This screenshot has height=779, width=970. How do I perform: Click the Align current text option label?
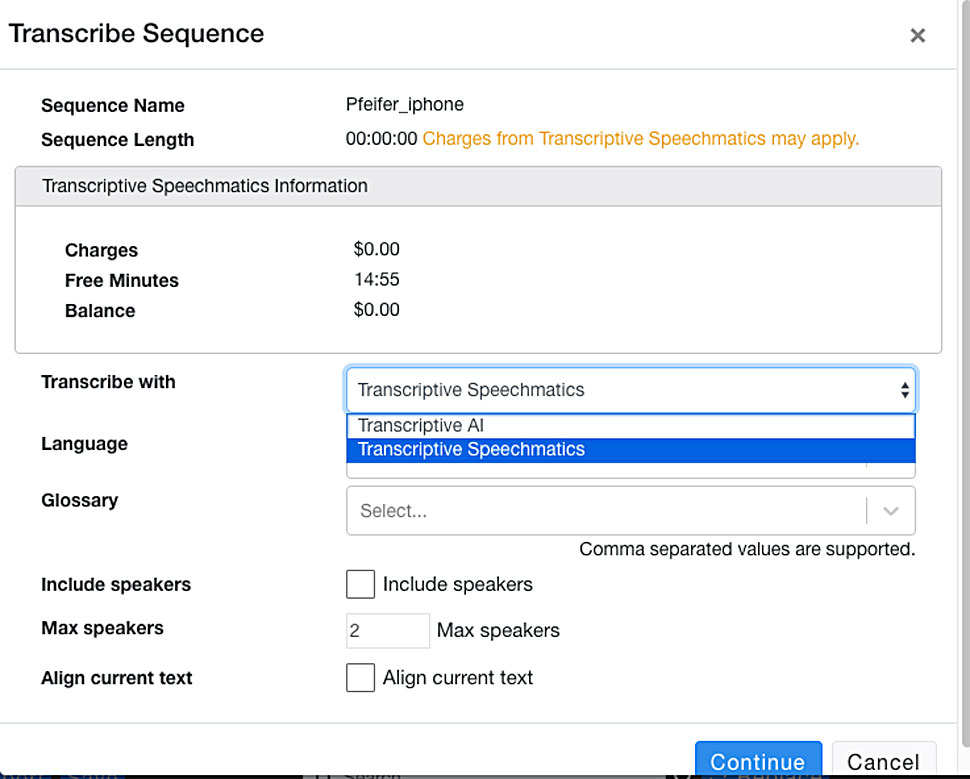point(458,678)
